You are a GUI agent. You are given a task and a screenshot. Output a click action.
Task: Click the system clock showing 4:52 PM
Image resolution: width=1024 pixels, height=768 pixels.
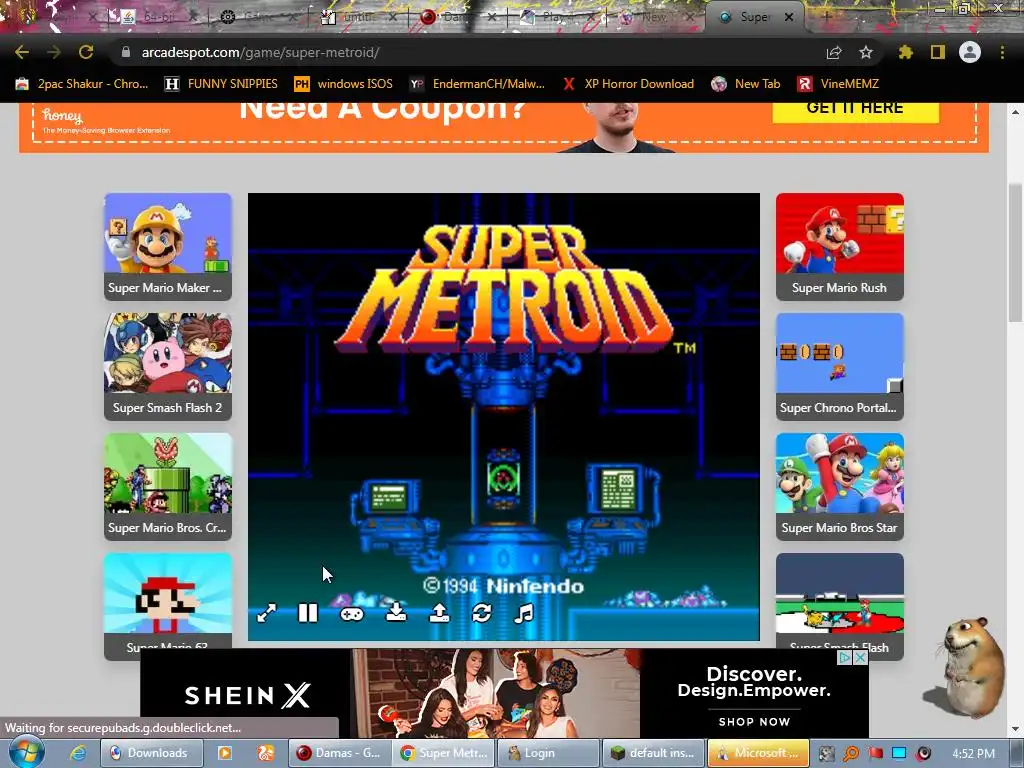point(973,754)
